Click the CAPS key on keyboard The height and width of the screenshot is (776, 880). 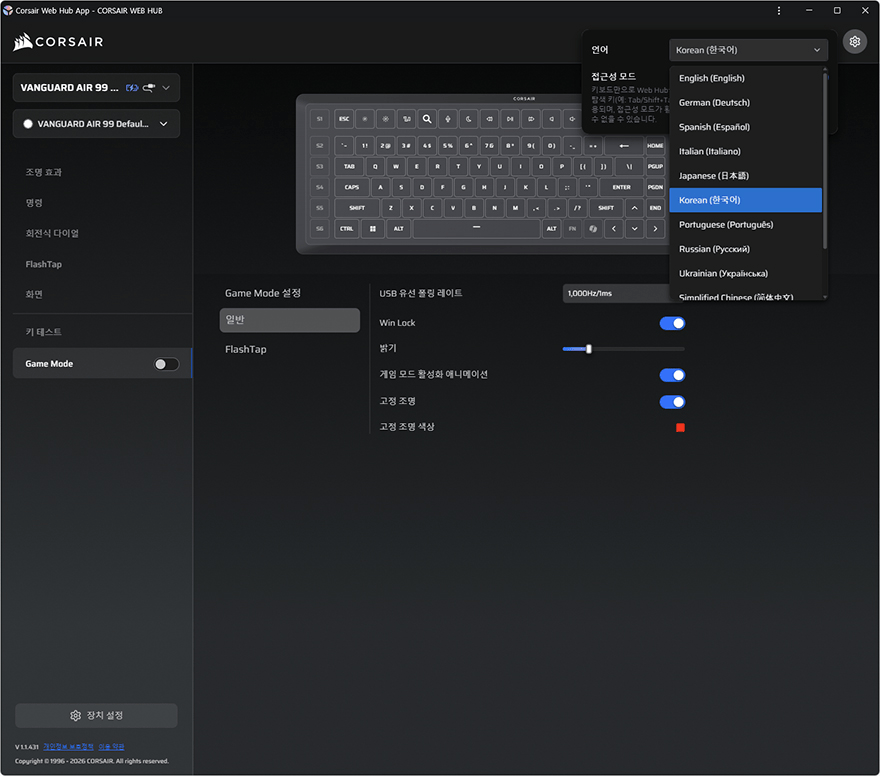click(x=352, y=187)
